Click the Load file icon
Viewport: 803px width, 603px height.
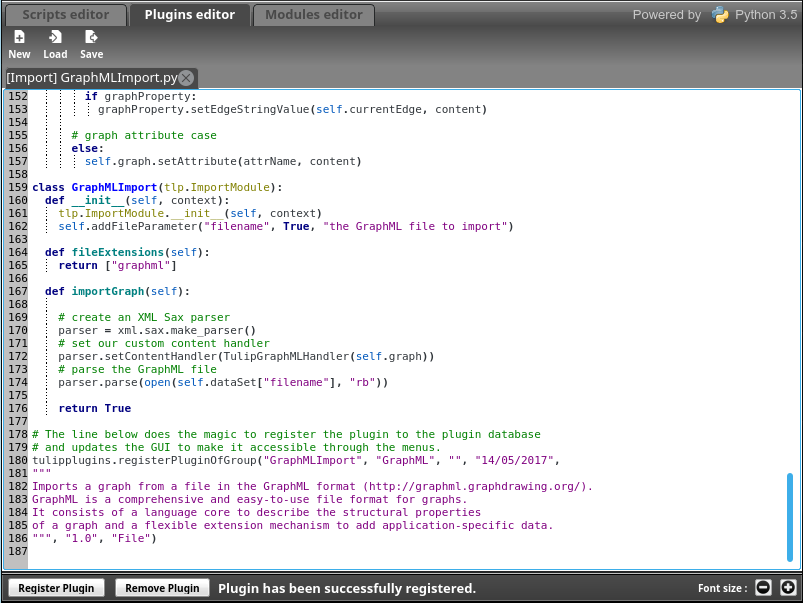pos(55,38)
